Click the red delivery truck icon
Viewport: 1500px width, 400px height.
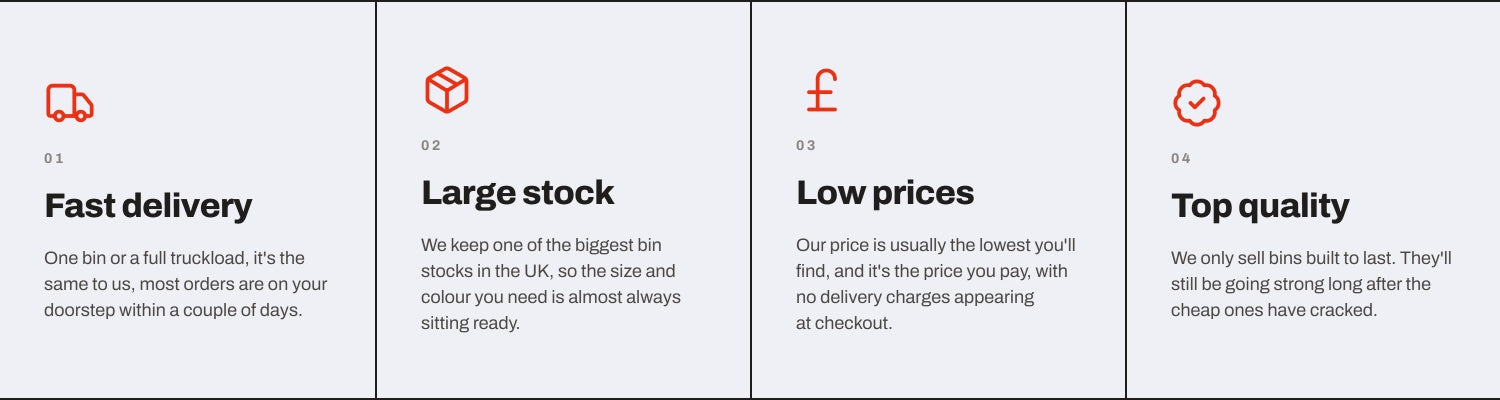(70, 103)
